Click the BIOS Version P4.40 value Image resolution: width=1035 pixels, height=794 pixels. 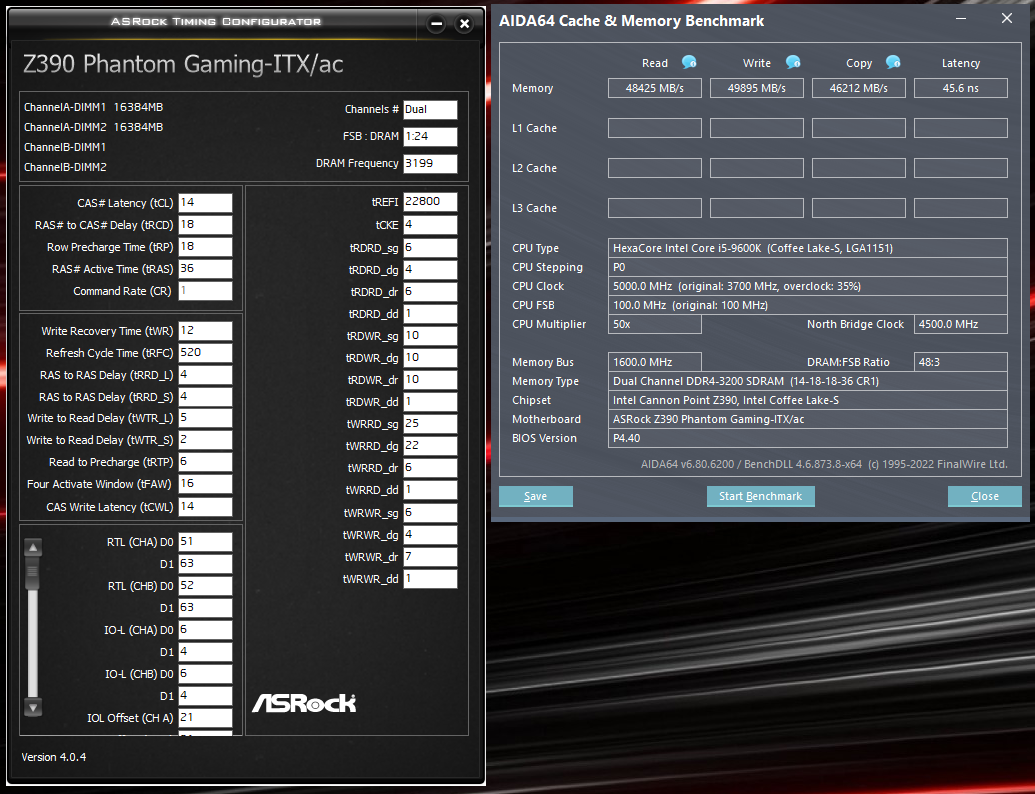tap(808, 438)
